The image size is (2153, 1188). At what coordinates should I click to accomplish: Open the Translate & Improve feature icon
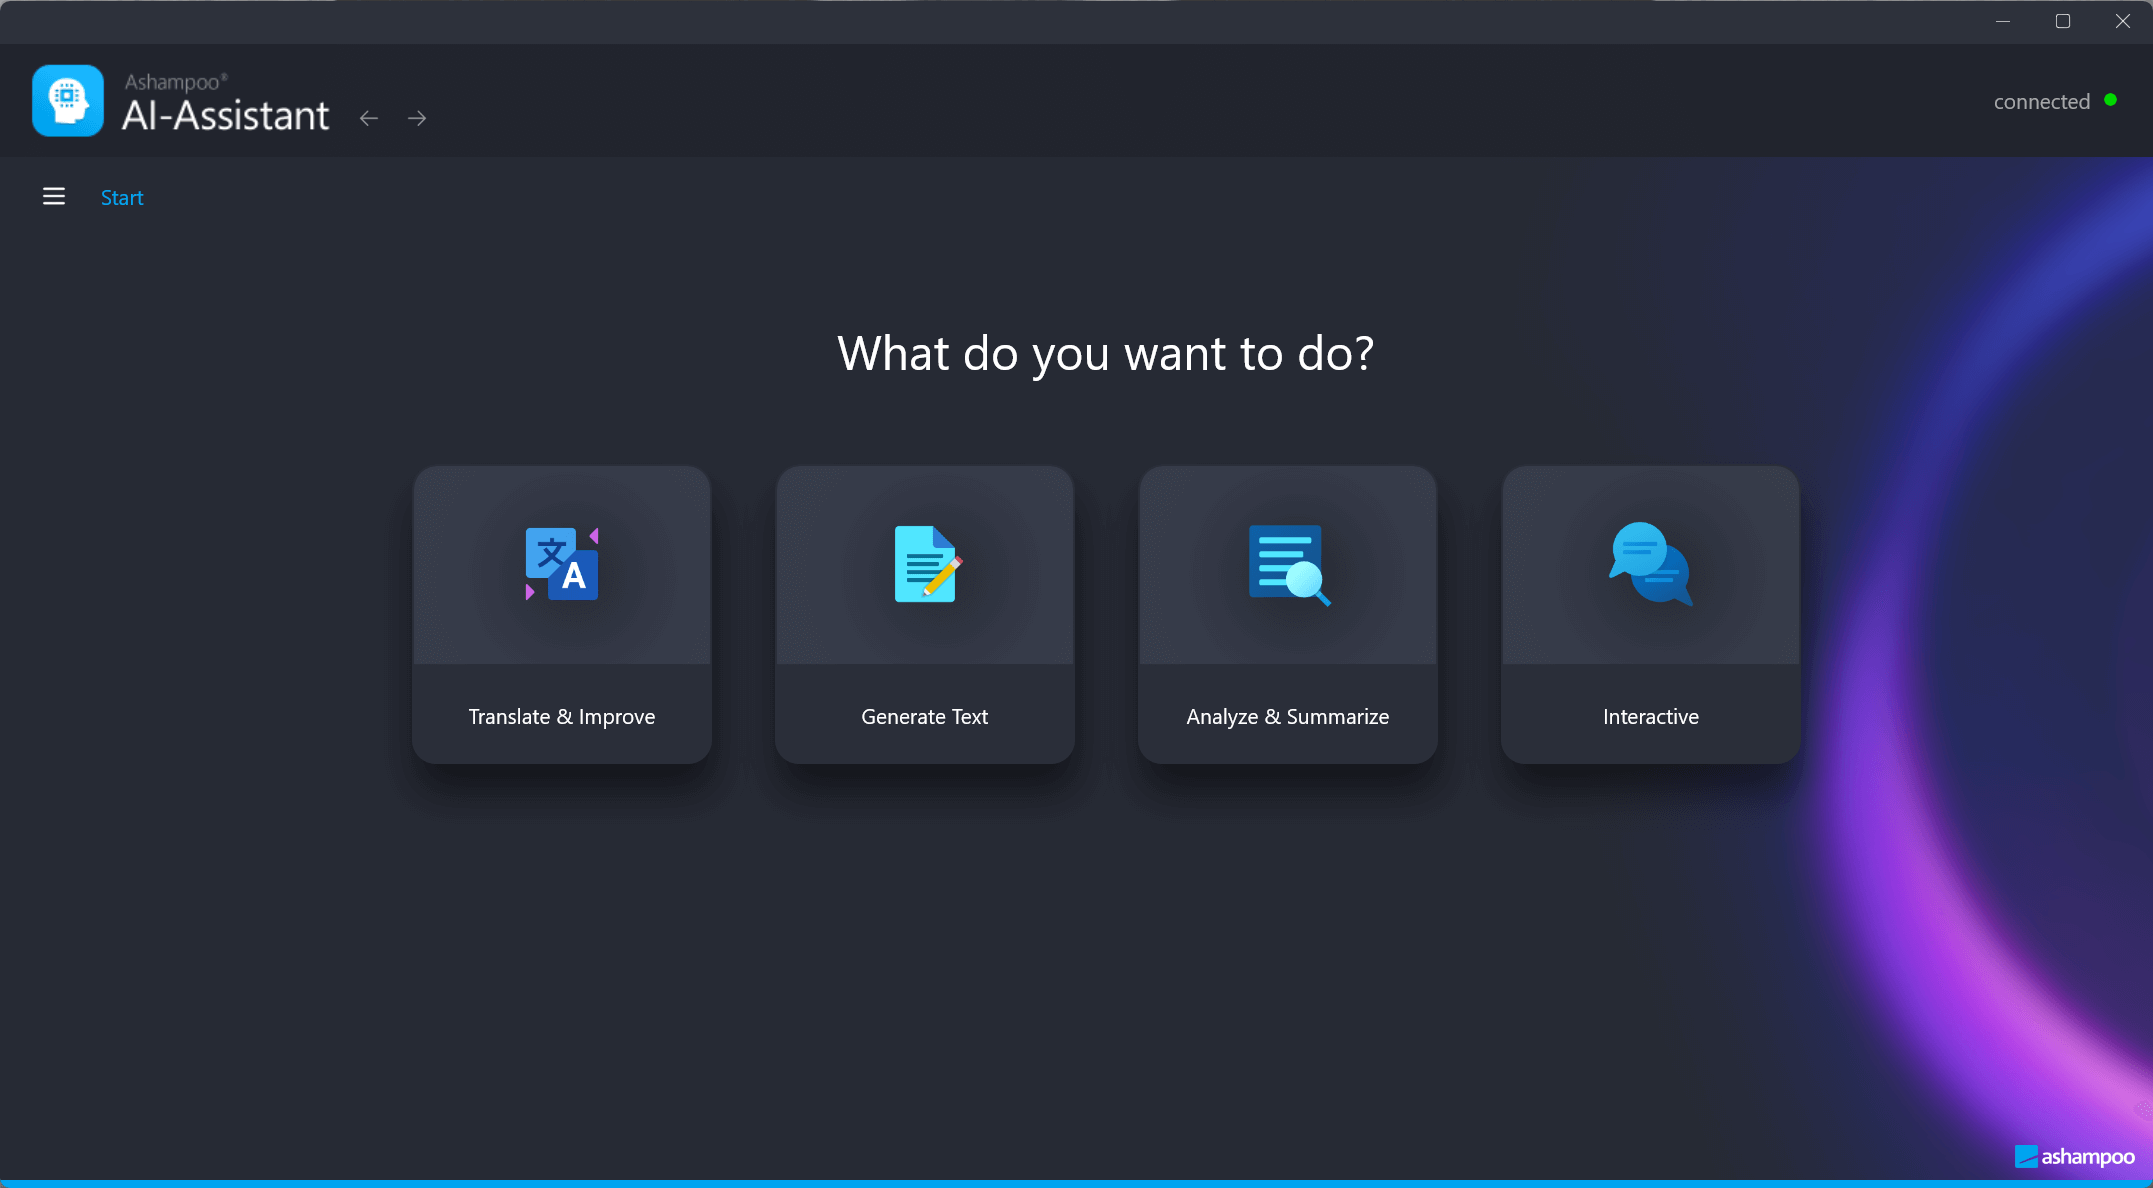(x=561, y=565)
